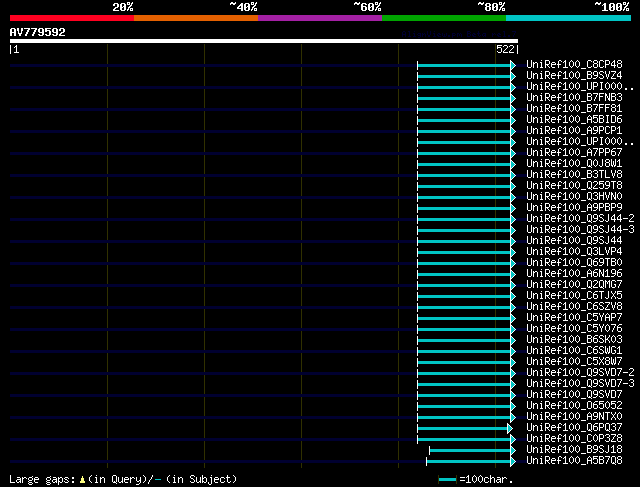Click the 20% scale label
640x487 pixels.
[x=123, y=7]
